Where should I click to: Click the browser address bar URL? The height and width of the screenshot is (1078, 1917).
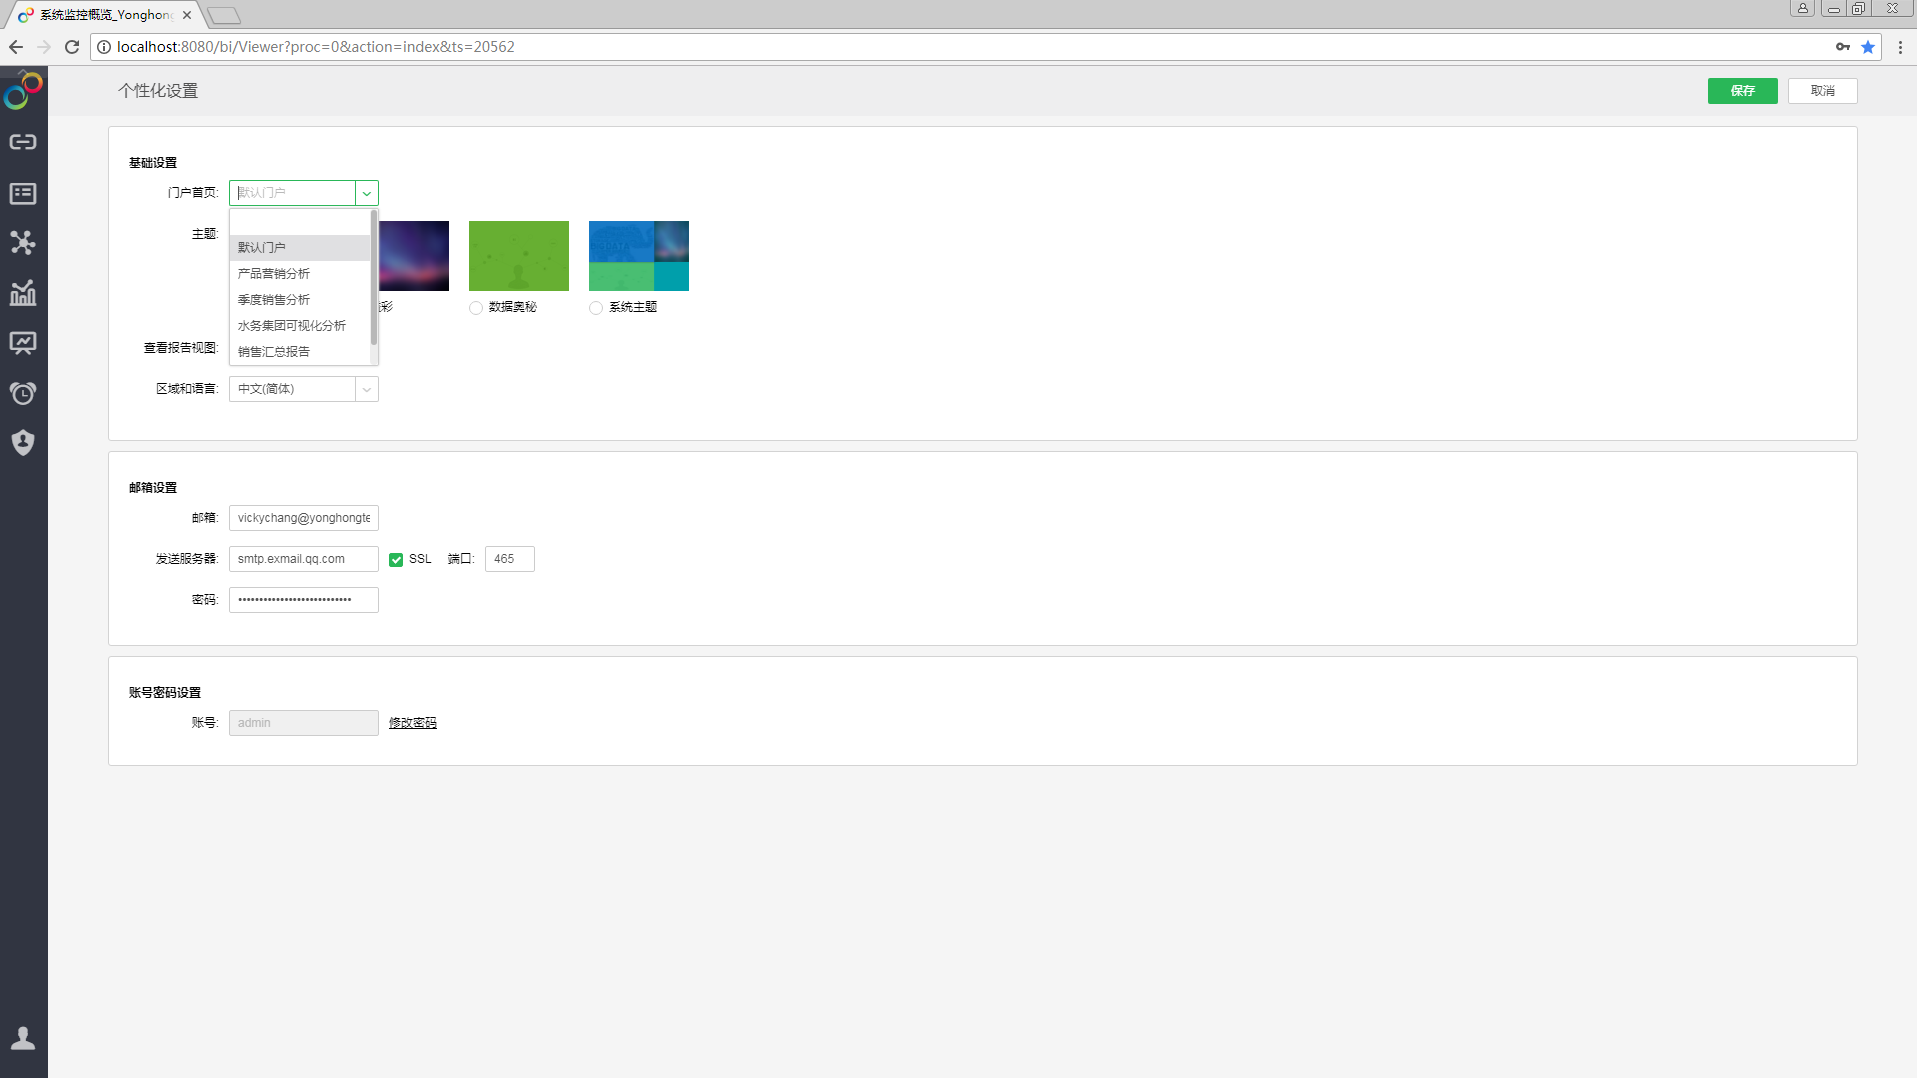(316, 47)
